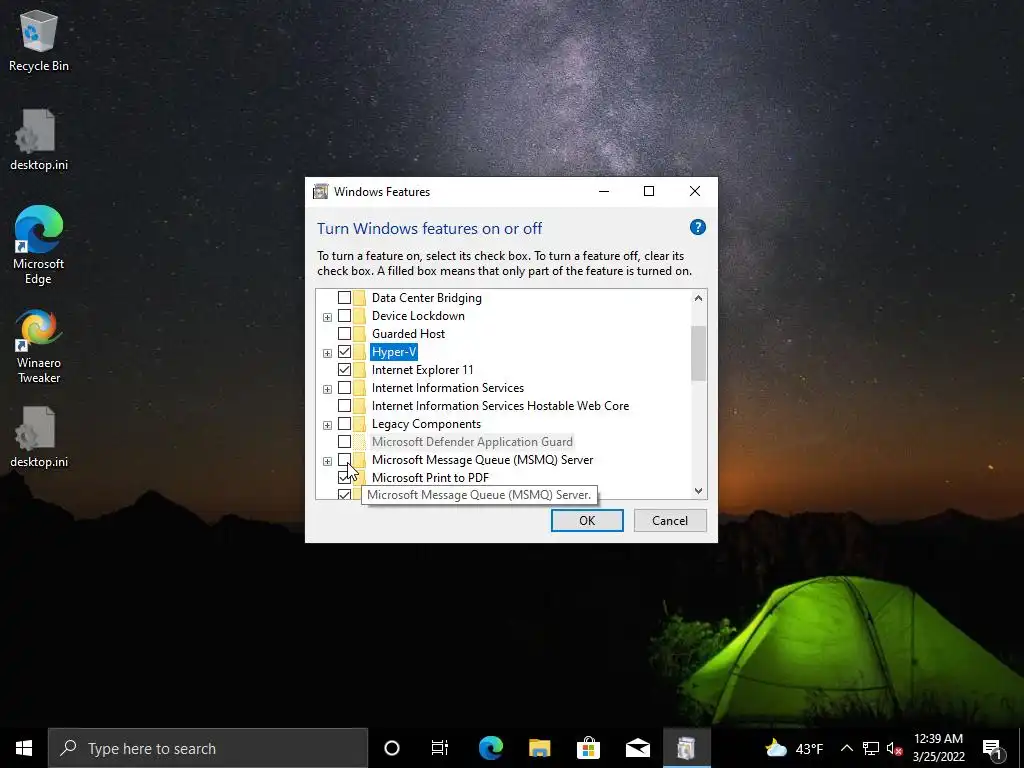Select the desktop.ini file below Recycle Bin
The image size is (1024, 768).
39,139
